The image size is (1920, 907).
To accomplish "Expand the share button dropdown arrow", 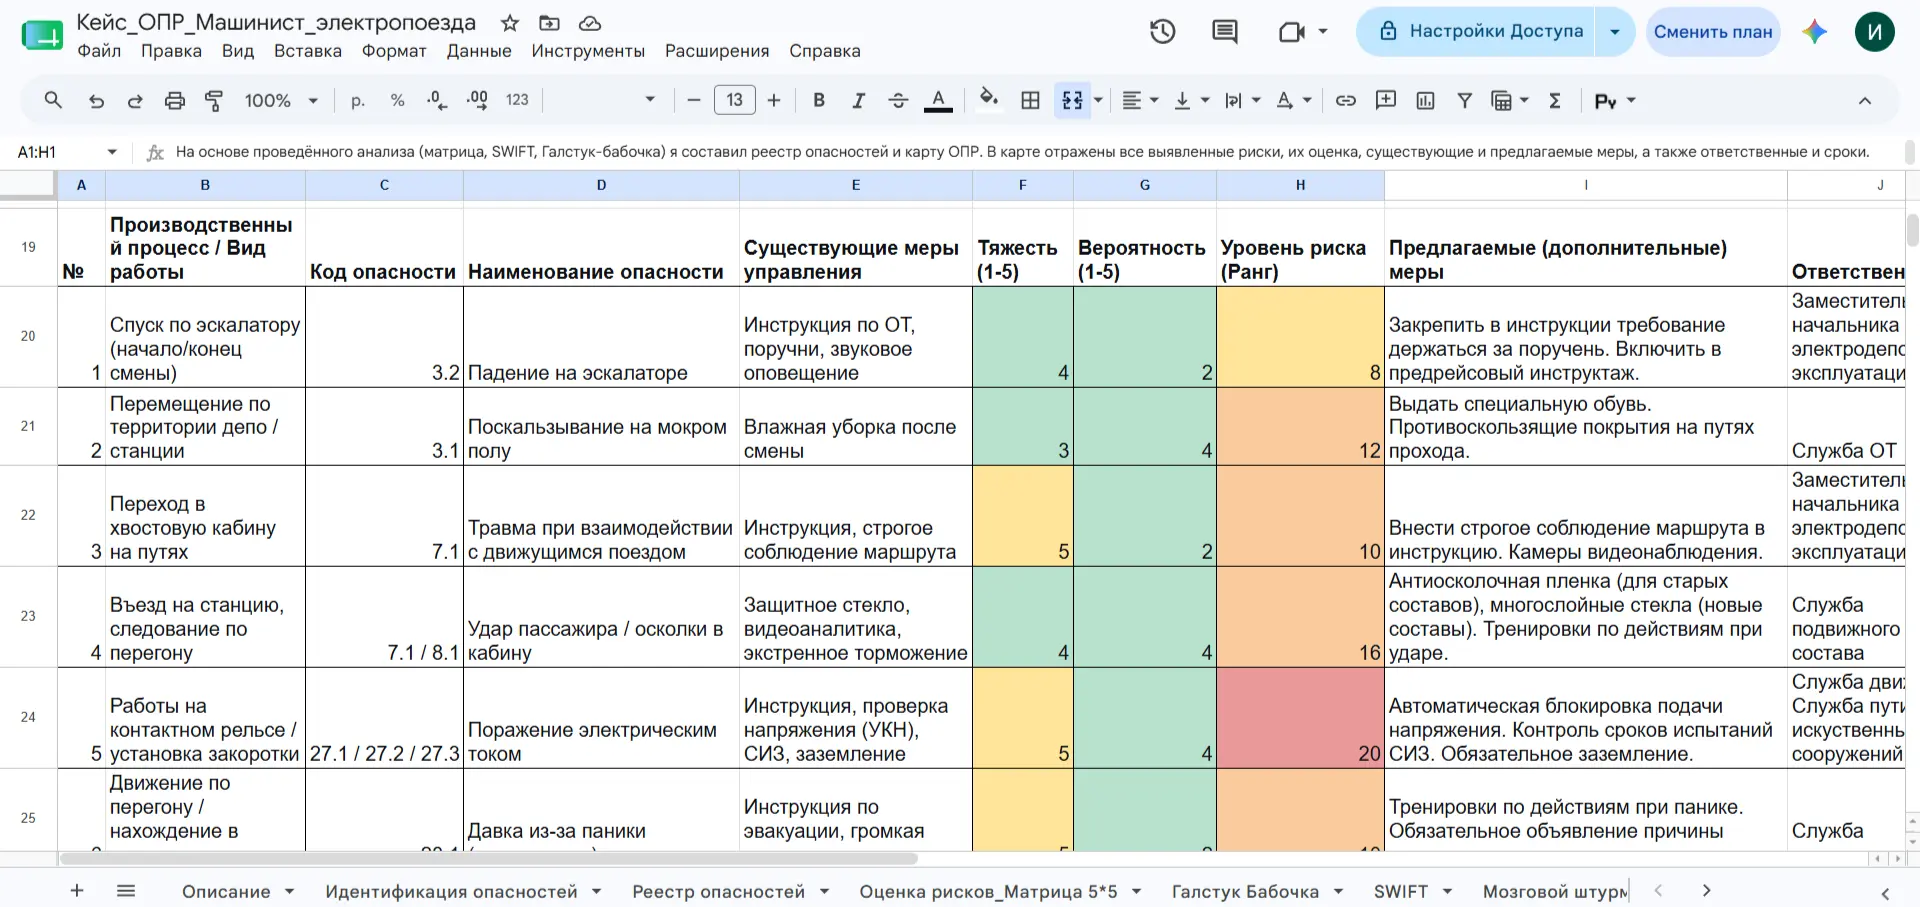I will pos(1615,32).
